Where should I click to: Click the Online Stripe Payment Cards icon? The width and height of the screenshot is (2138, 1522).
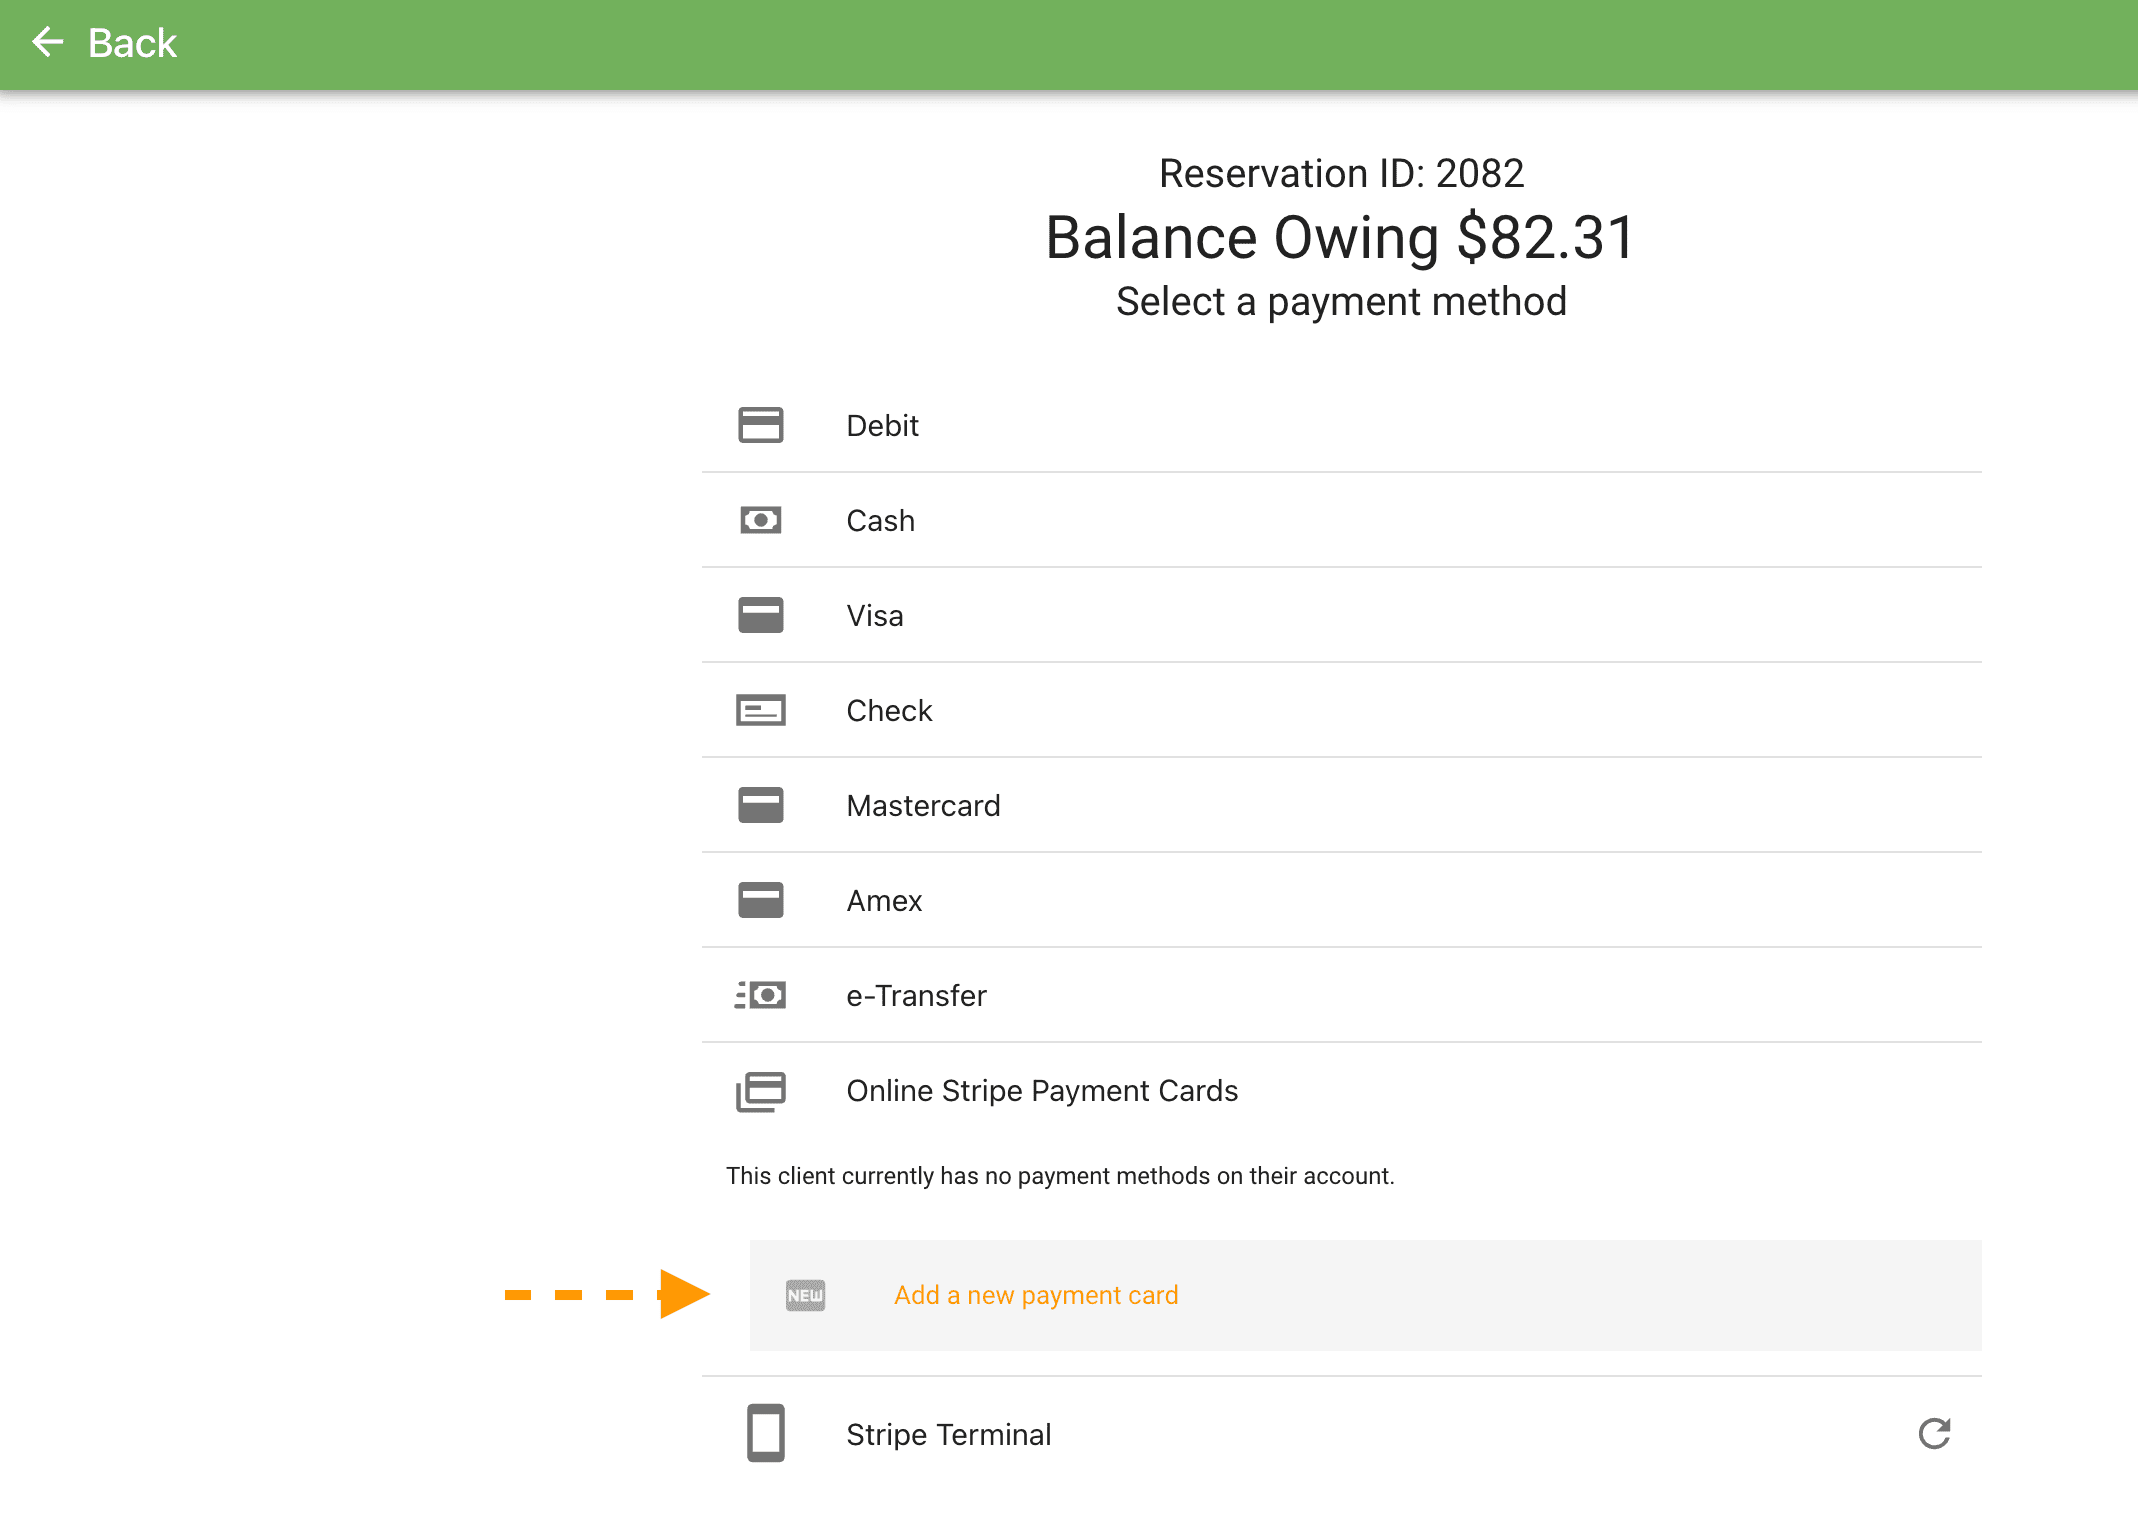click(x=761, y=1091)
